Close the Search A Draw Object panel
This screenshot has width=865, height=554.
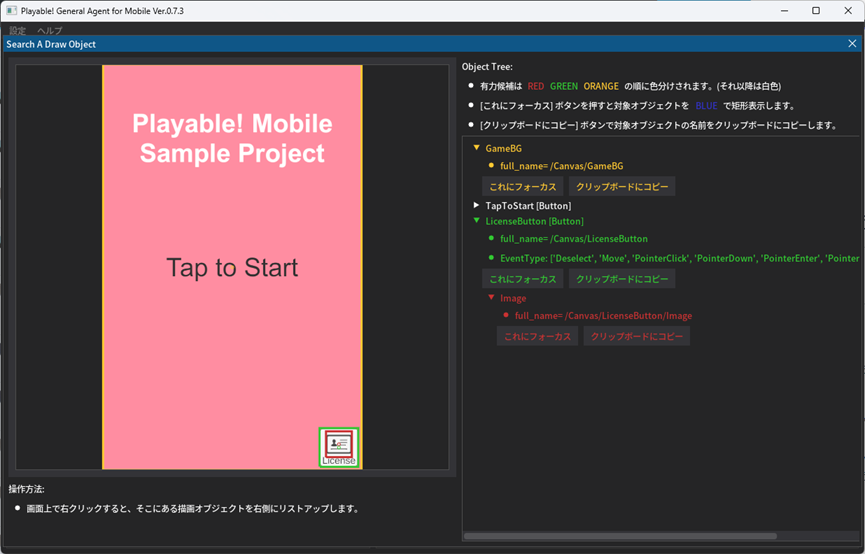point(852,44)
